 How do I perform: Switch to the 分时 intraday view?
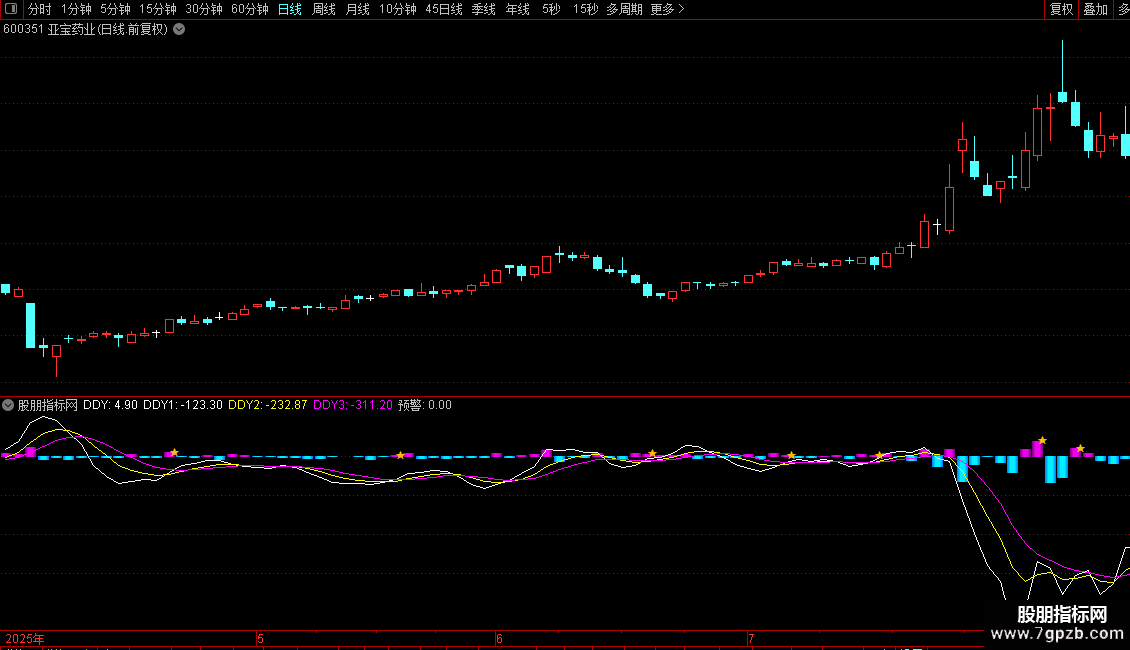pyautogui.click(x=39, y=9)
